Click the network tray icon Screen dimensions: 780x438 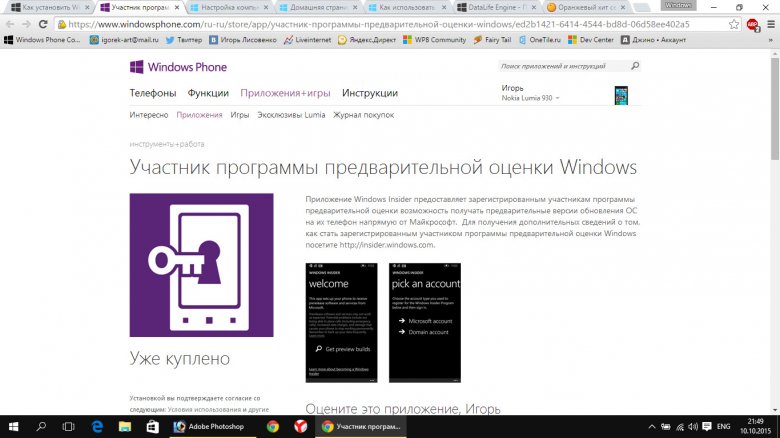point(680,427)
